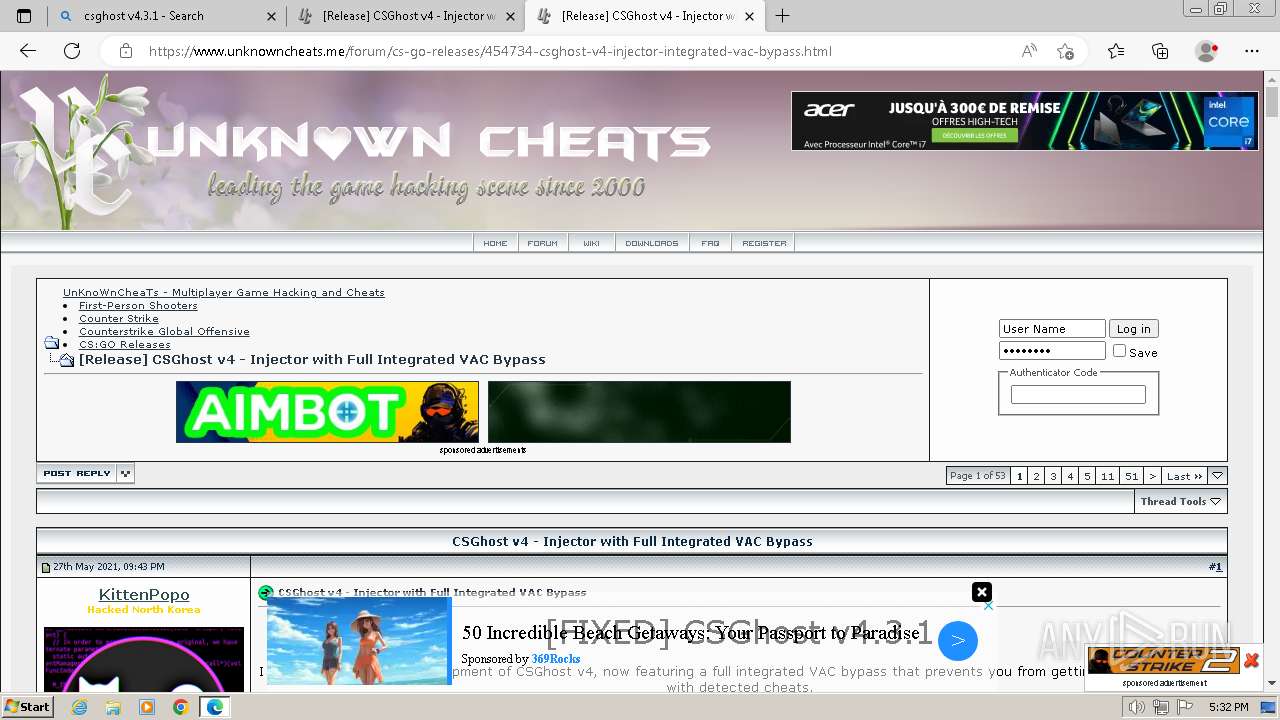Open Collections panel
This screenshot has height=720, width=1280.
click(x=1160, y=51)
